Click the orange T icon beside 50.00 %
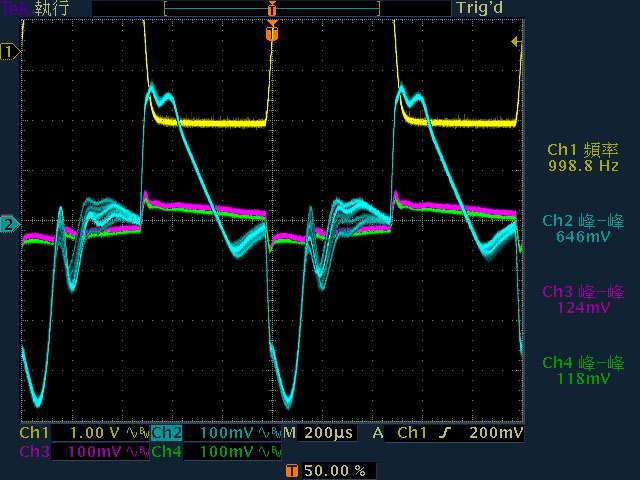This screenshot has height=480, width=640. point(291,471)
